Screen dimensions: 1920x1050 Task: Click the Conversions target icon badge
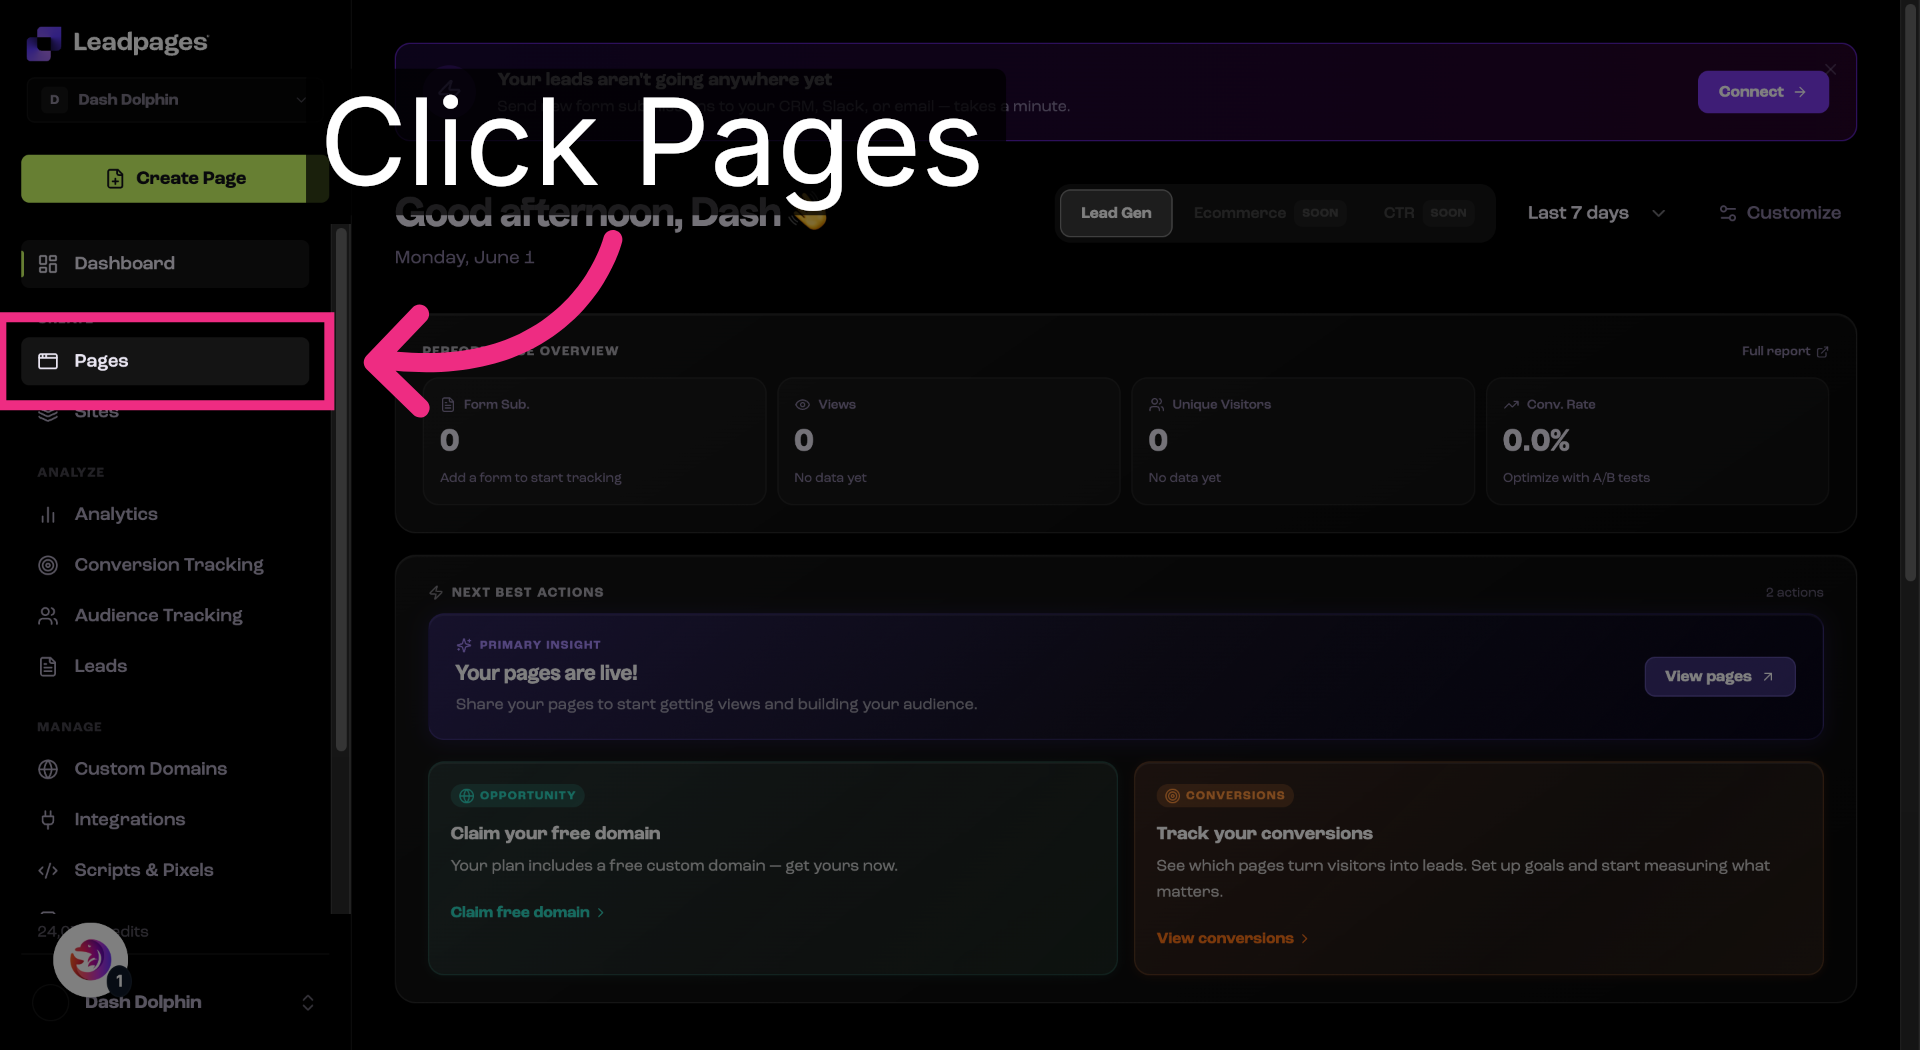tap(1172, 796)
